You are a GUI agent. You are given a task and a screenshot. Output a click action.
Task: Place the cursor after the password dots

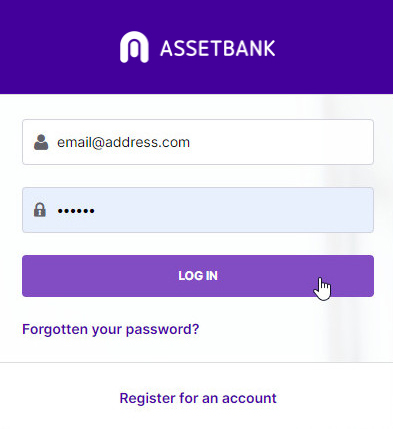tap(96, 211)
